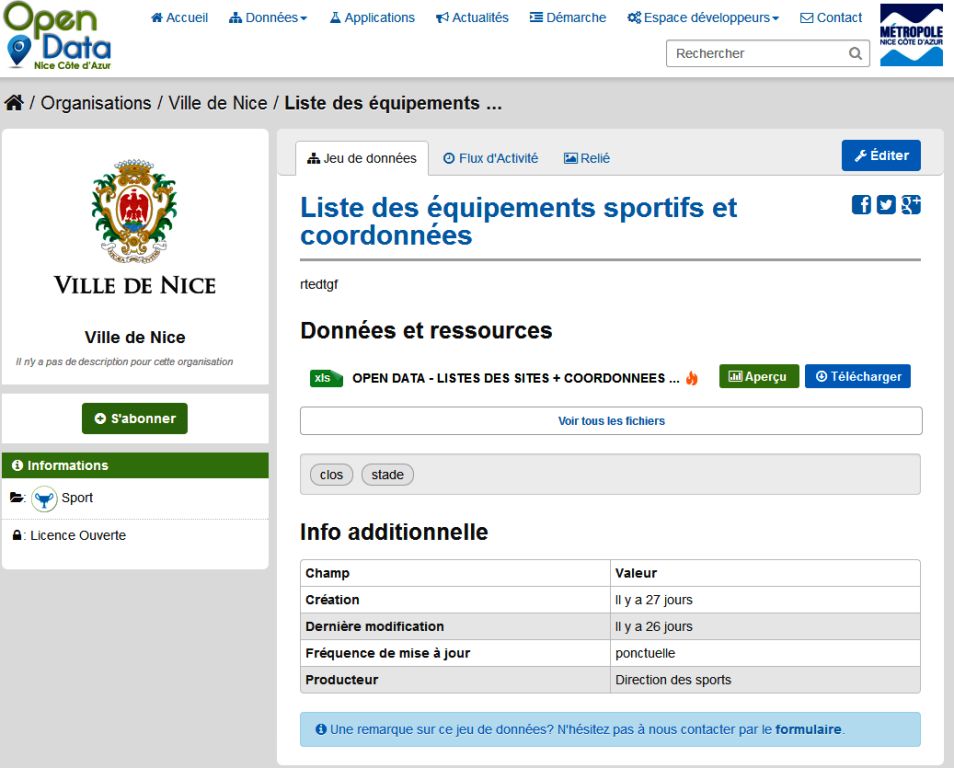Expand the Espace développeurs dropdown

point(702,18)
